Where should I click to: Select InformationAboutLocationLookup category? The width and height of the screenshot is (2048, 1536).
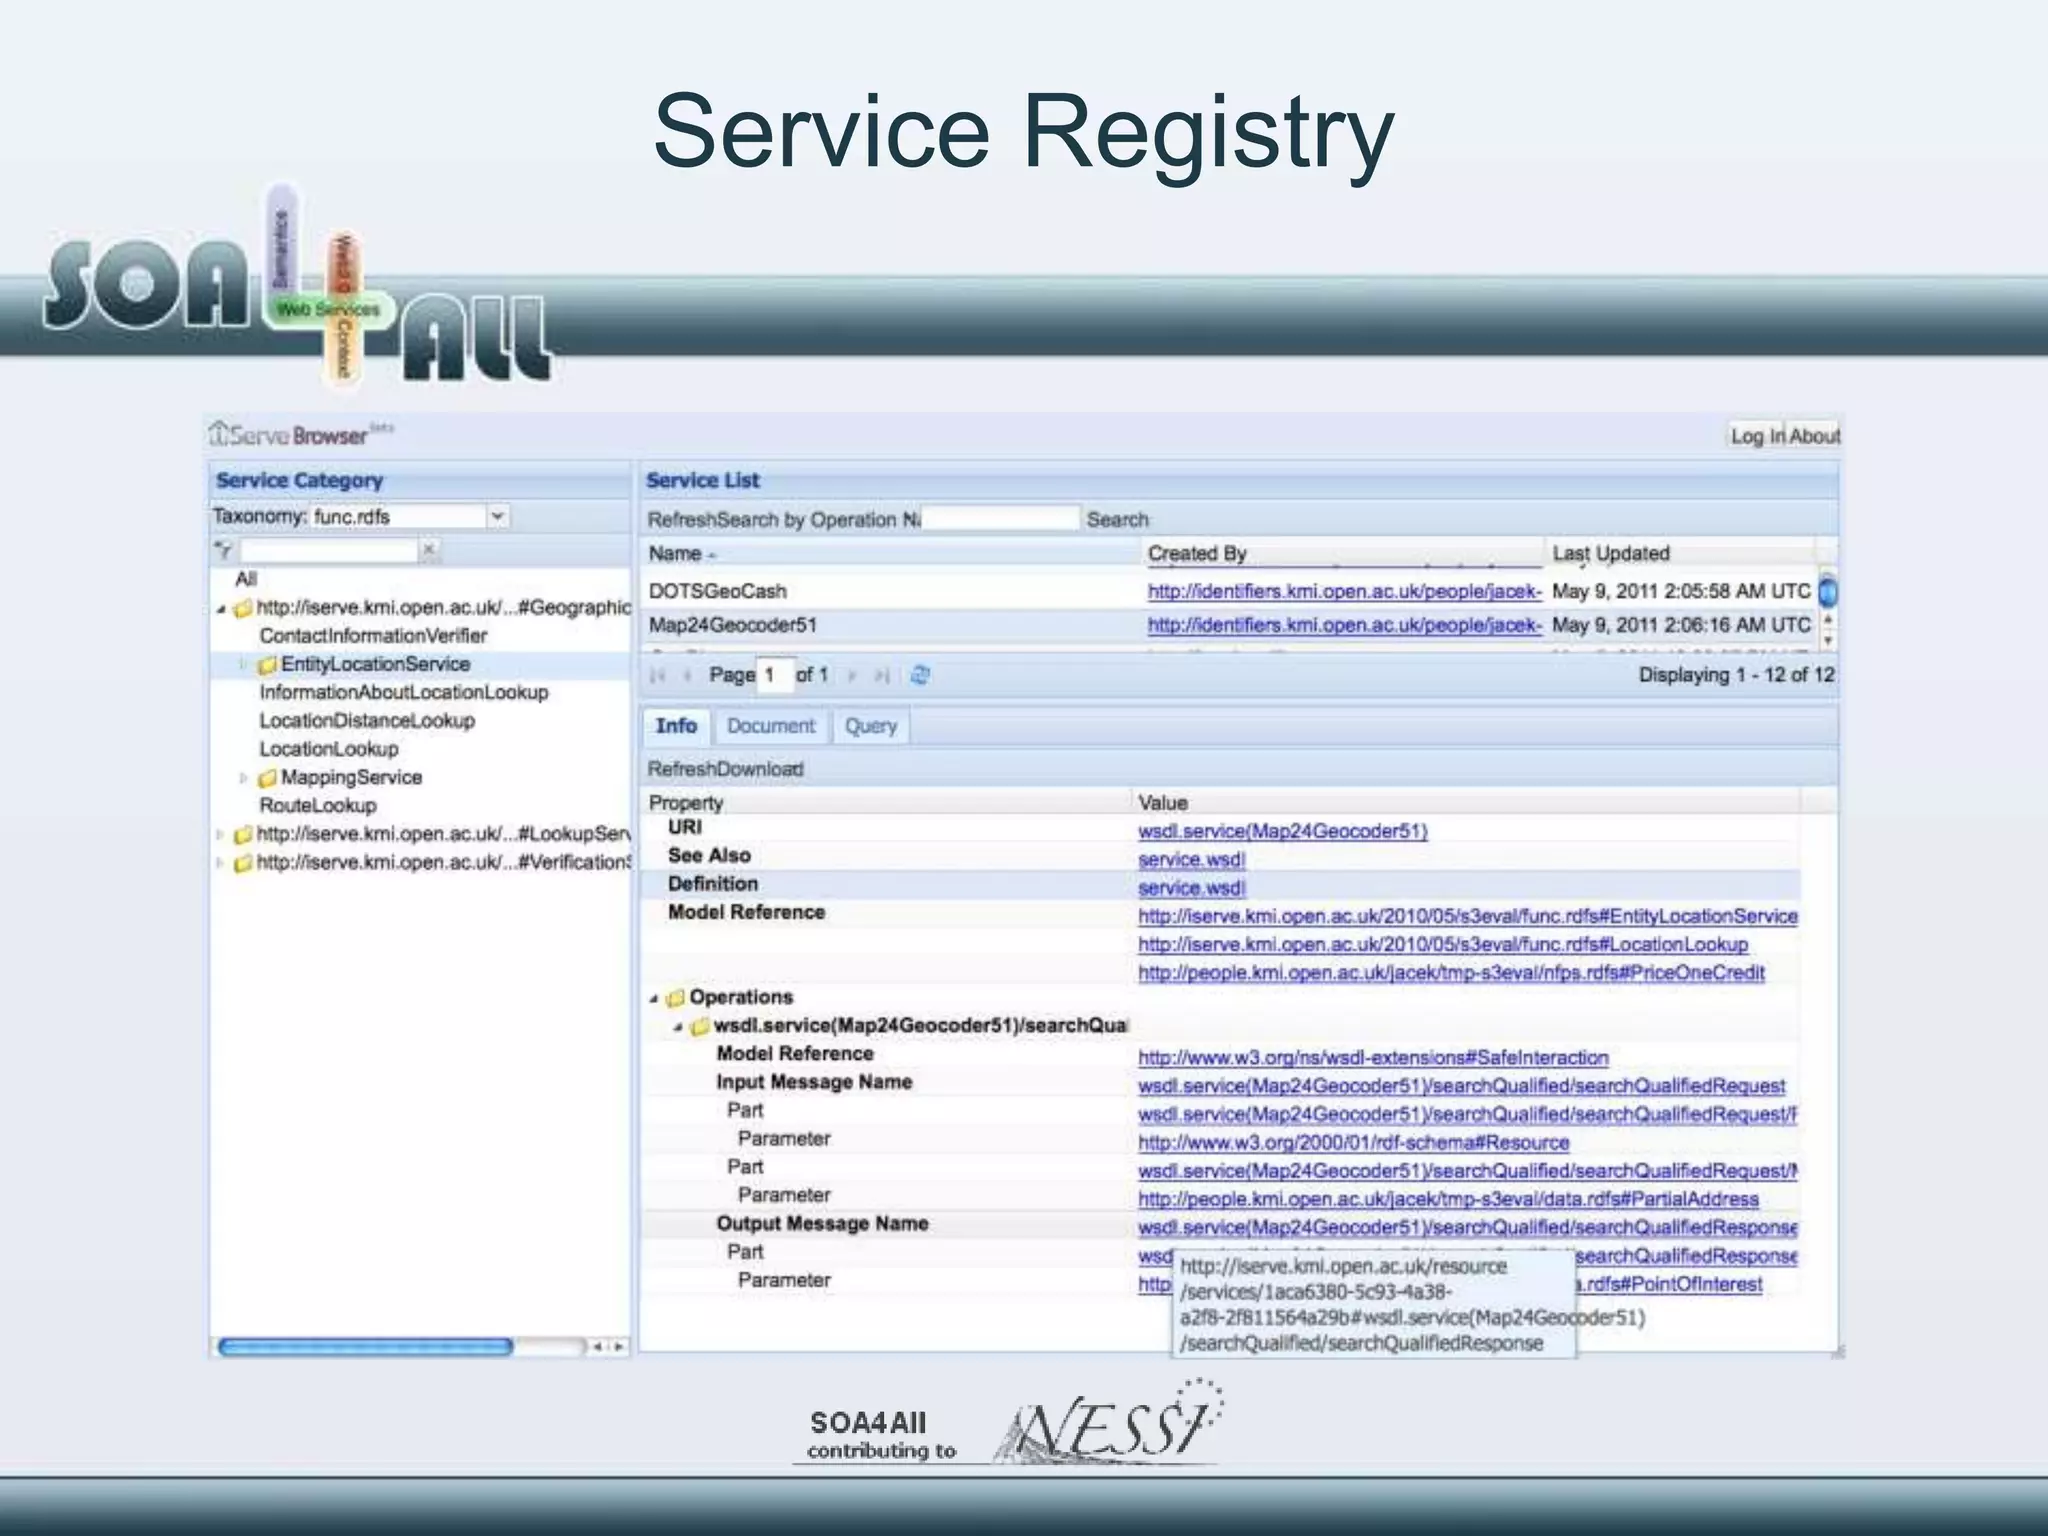[x=404, y=693]
